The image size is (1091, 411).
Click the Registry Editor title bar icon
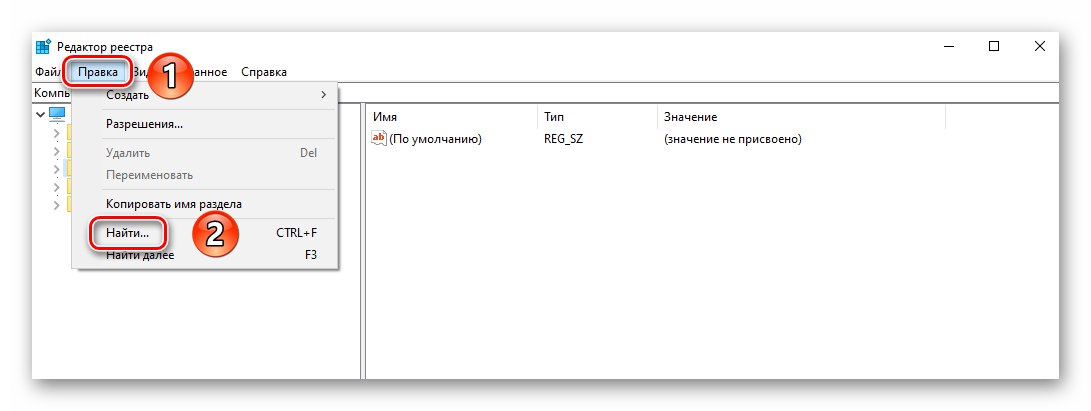point(43,47)
